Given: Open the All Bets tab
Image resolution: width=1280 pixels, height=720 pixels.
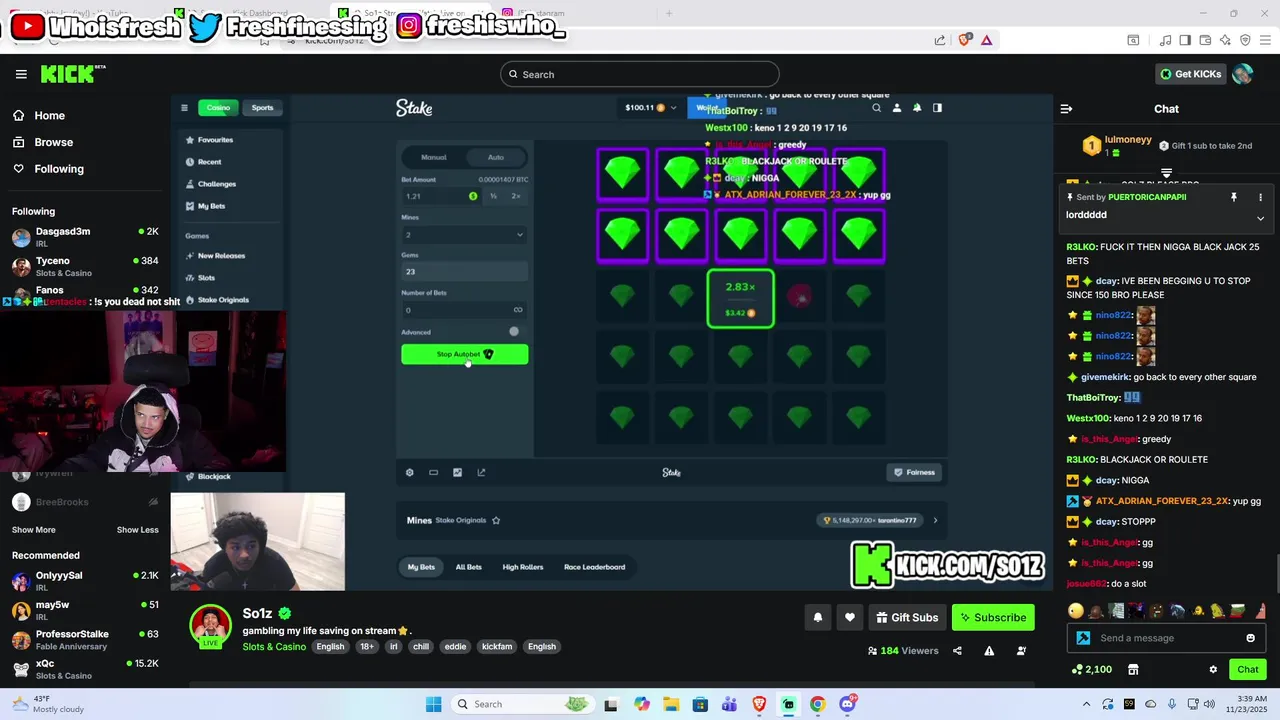Looking at the screenshot, I should coord(469,567).
